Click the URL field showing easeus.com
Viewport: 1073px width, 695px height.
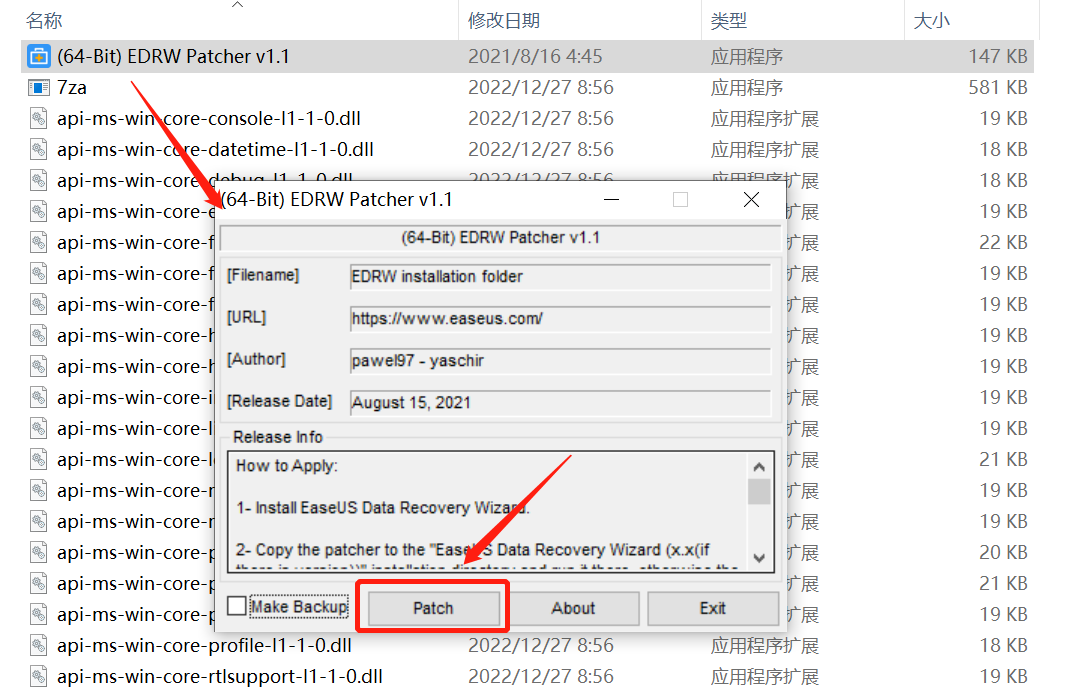[560, 319]
